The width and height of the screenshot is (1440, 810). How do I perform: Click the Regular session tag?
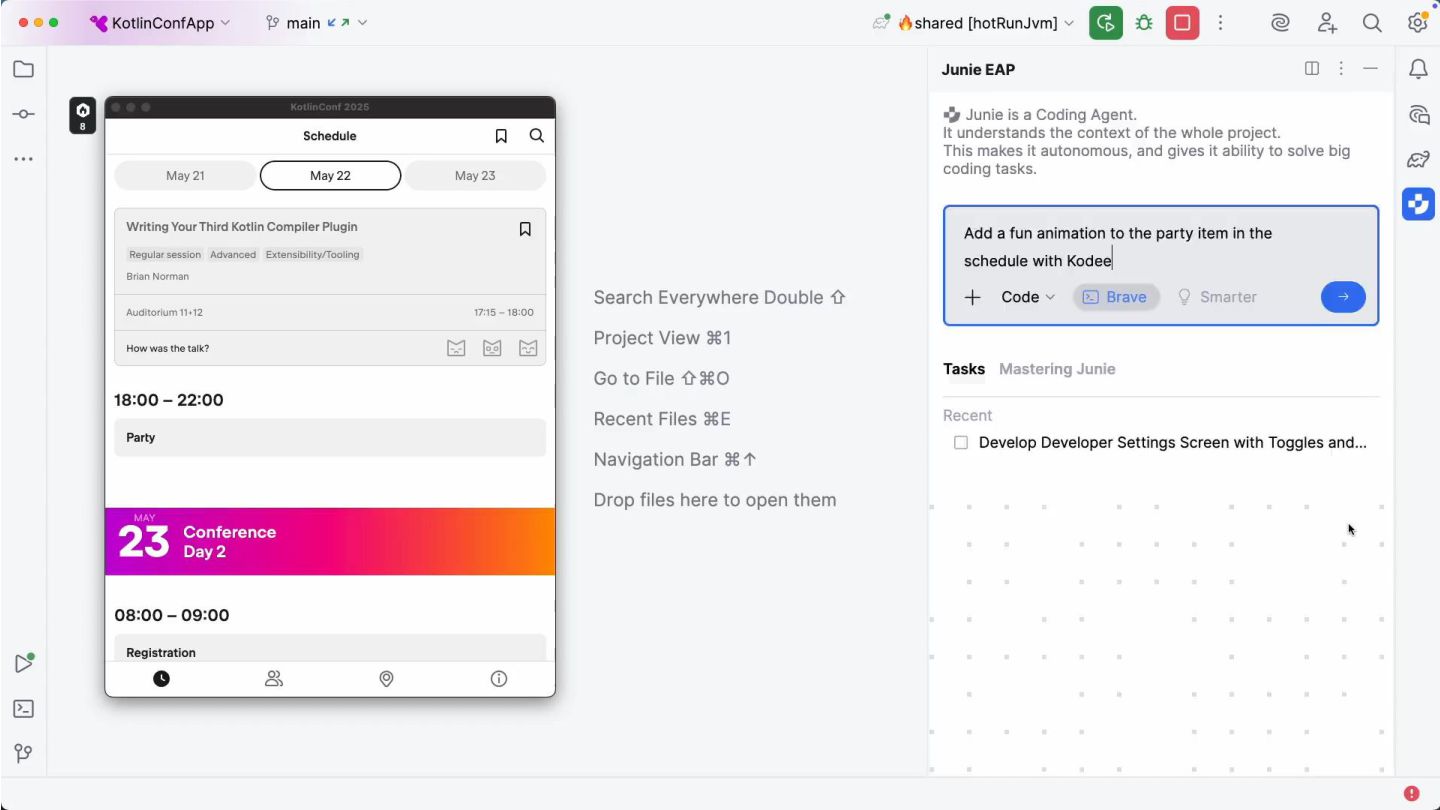[x=165, y=255]
